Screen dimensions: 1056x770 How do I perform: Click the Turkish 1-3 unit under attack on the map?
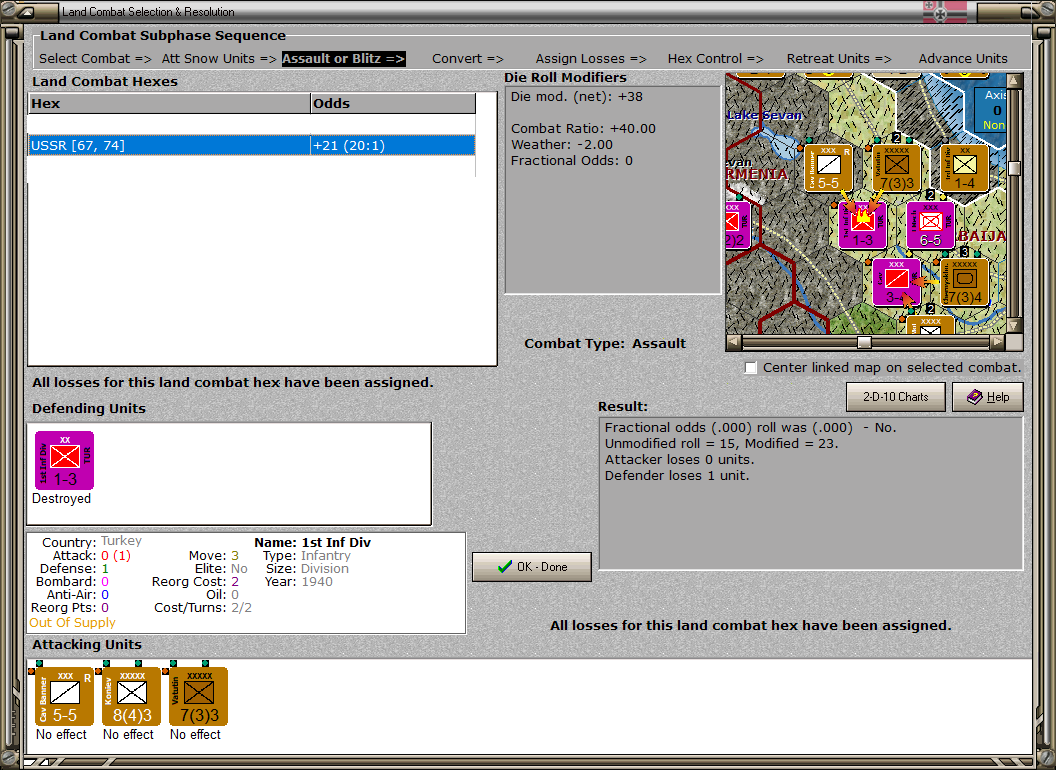pyautogui.click(x=863, y=225)
